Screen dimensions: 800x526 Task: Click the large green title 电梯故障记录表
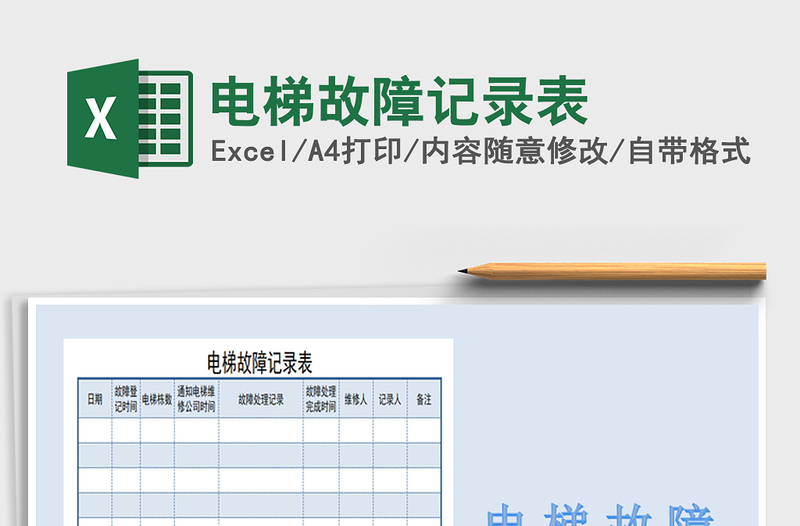pyautogui.click(x=400, y=101)
